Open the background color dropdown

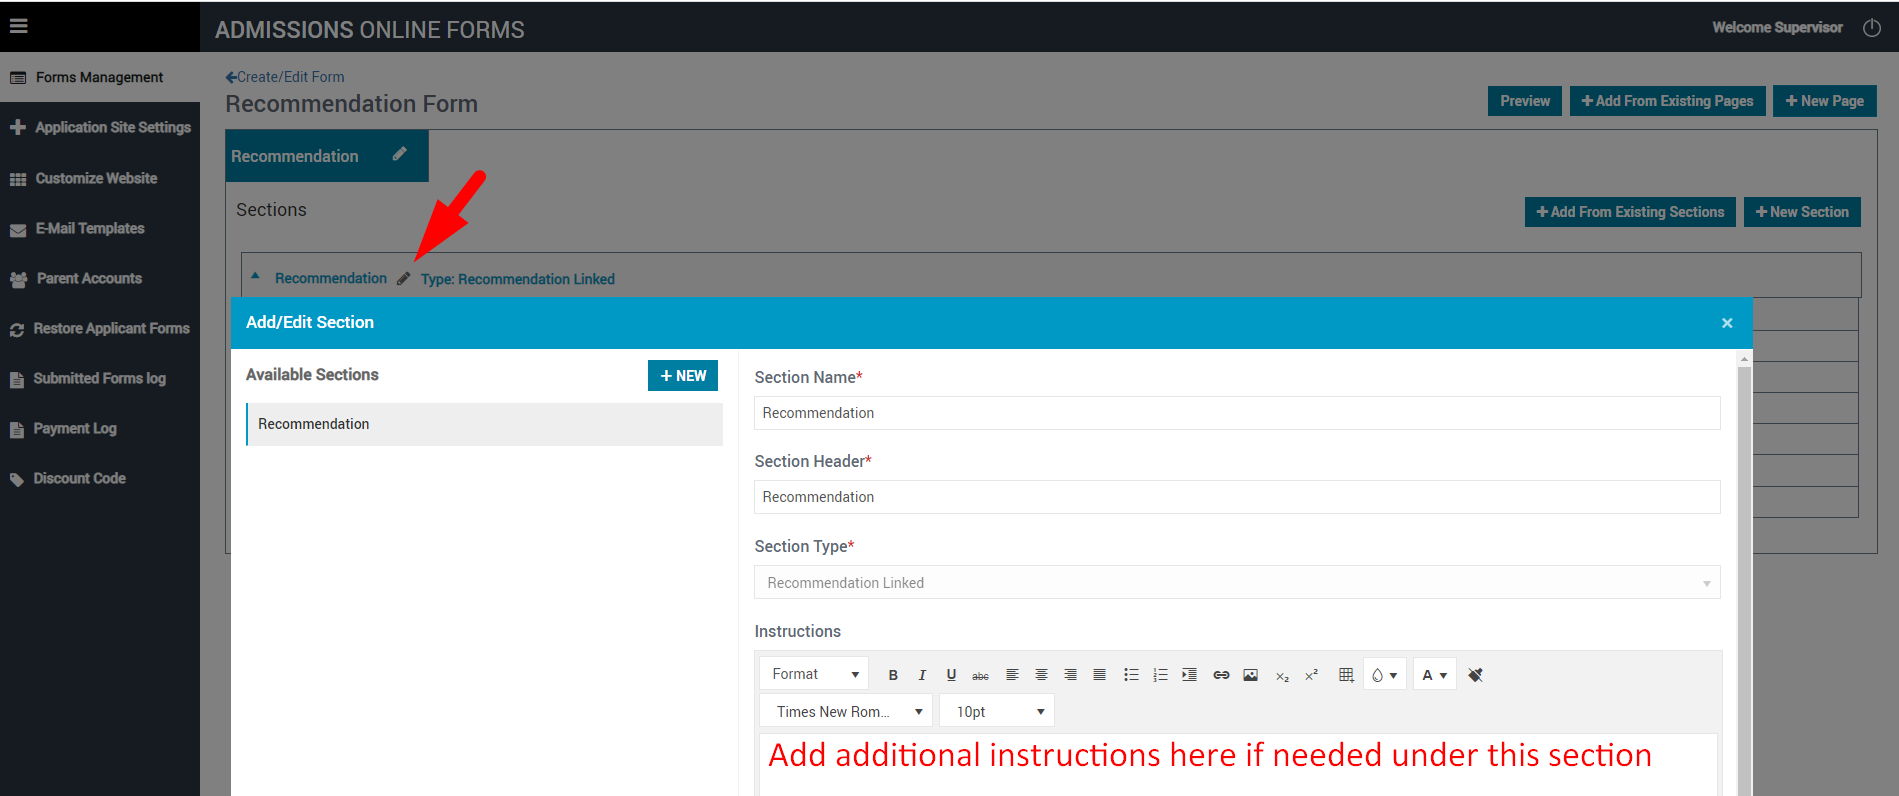tap(1385, 675)
